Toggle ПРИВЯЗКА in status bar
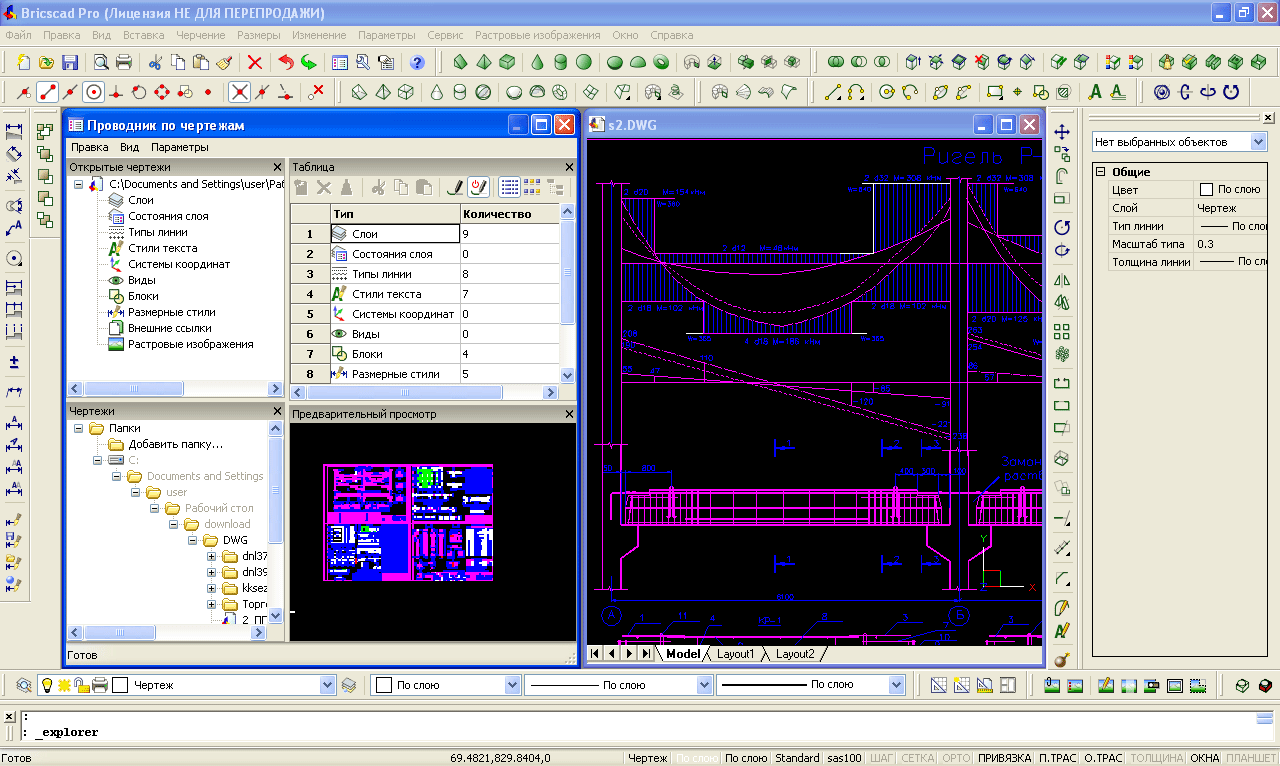 point(1004,758)
